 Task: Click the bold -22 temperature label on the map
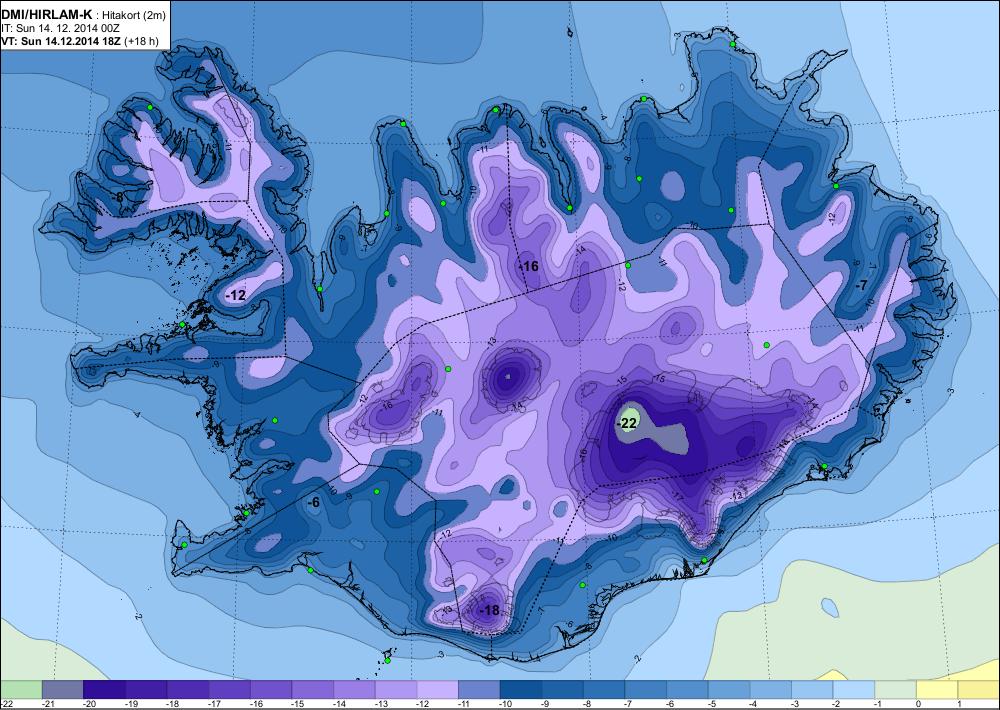click(x=628, y=423)
